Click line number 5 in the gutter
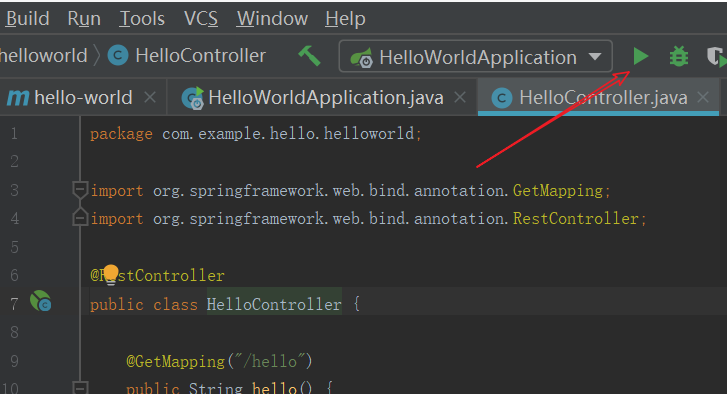Viewport: 727px width, 394px height. click(14, 247)
